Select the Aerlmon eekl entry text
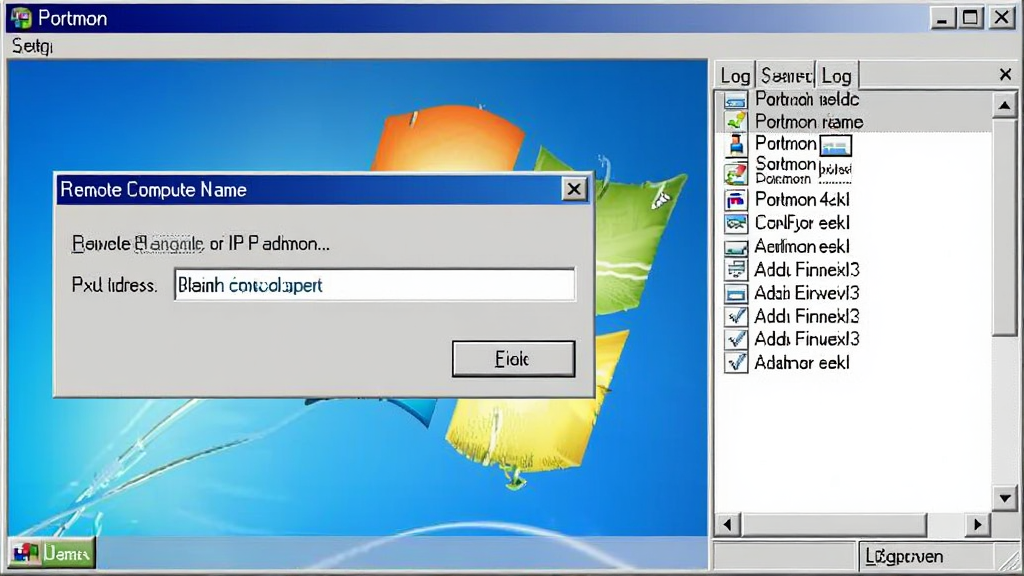The image size is (1024, 576). 802,247
